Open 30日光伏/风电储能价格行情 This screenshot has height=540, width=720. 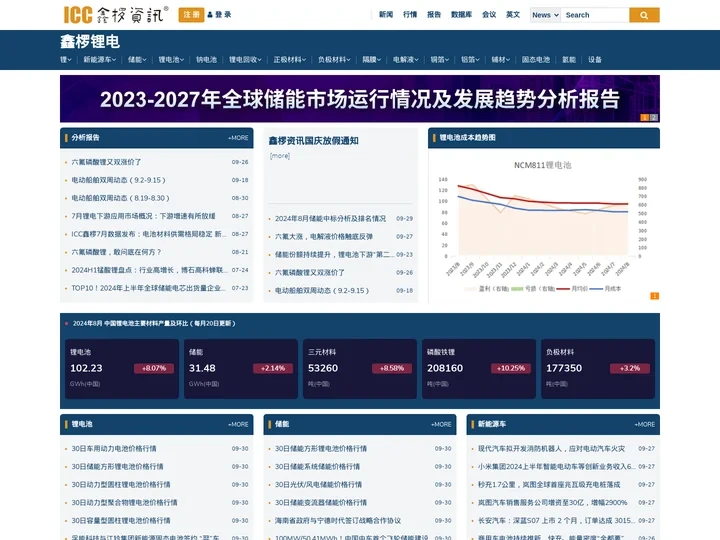(x=318, y=484)
